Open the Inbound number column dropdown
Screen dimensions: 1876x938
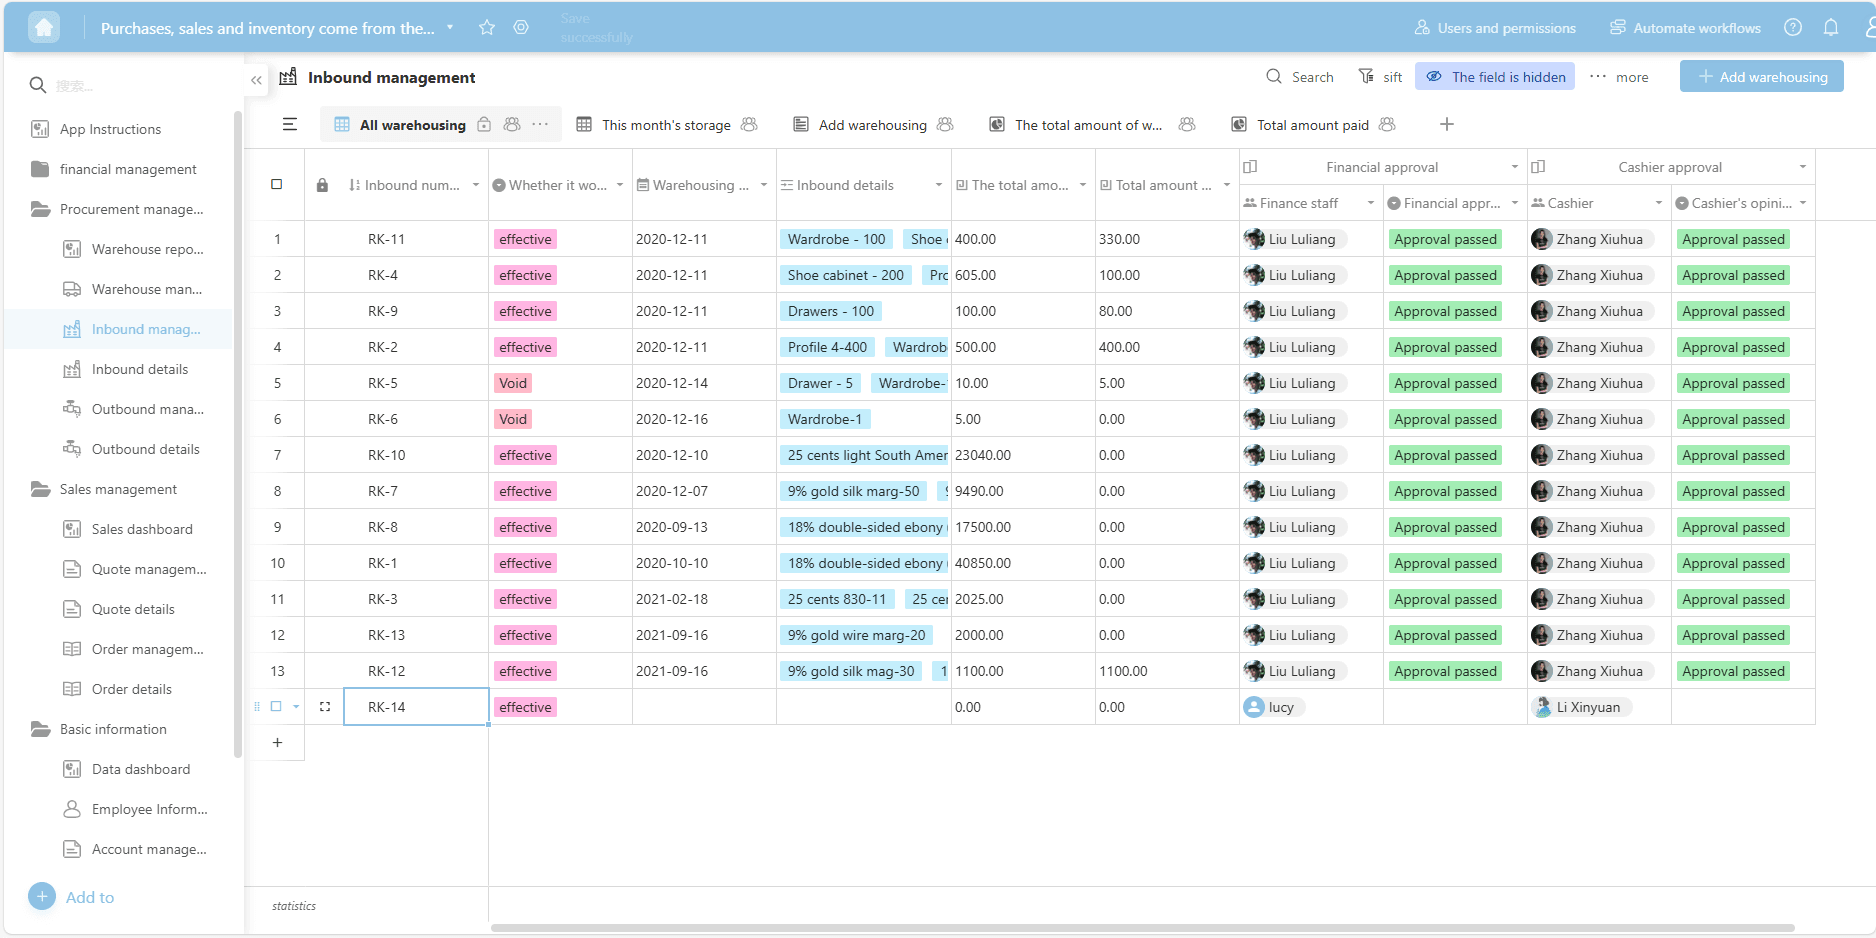[476, 185]
